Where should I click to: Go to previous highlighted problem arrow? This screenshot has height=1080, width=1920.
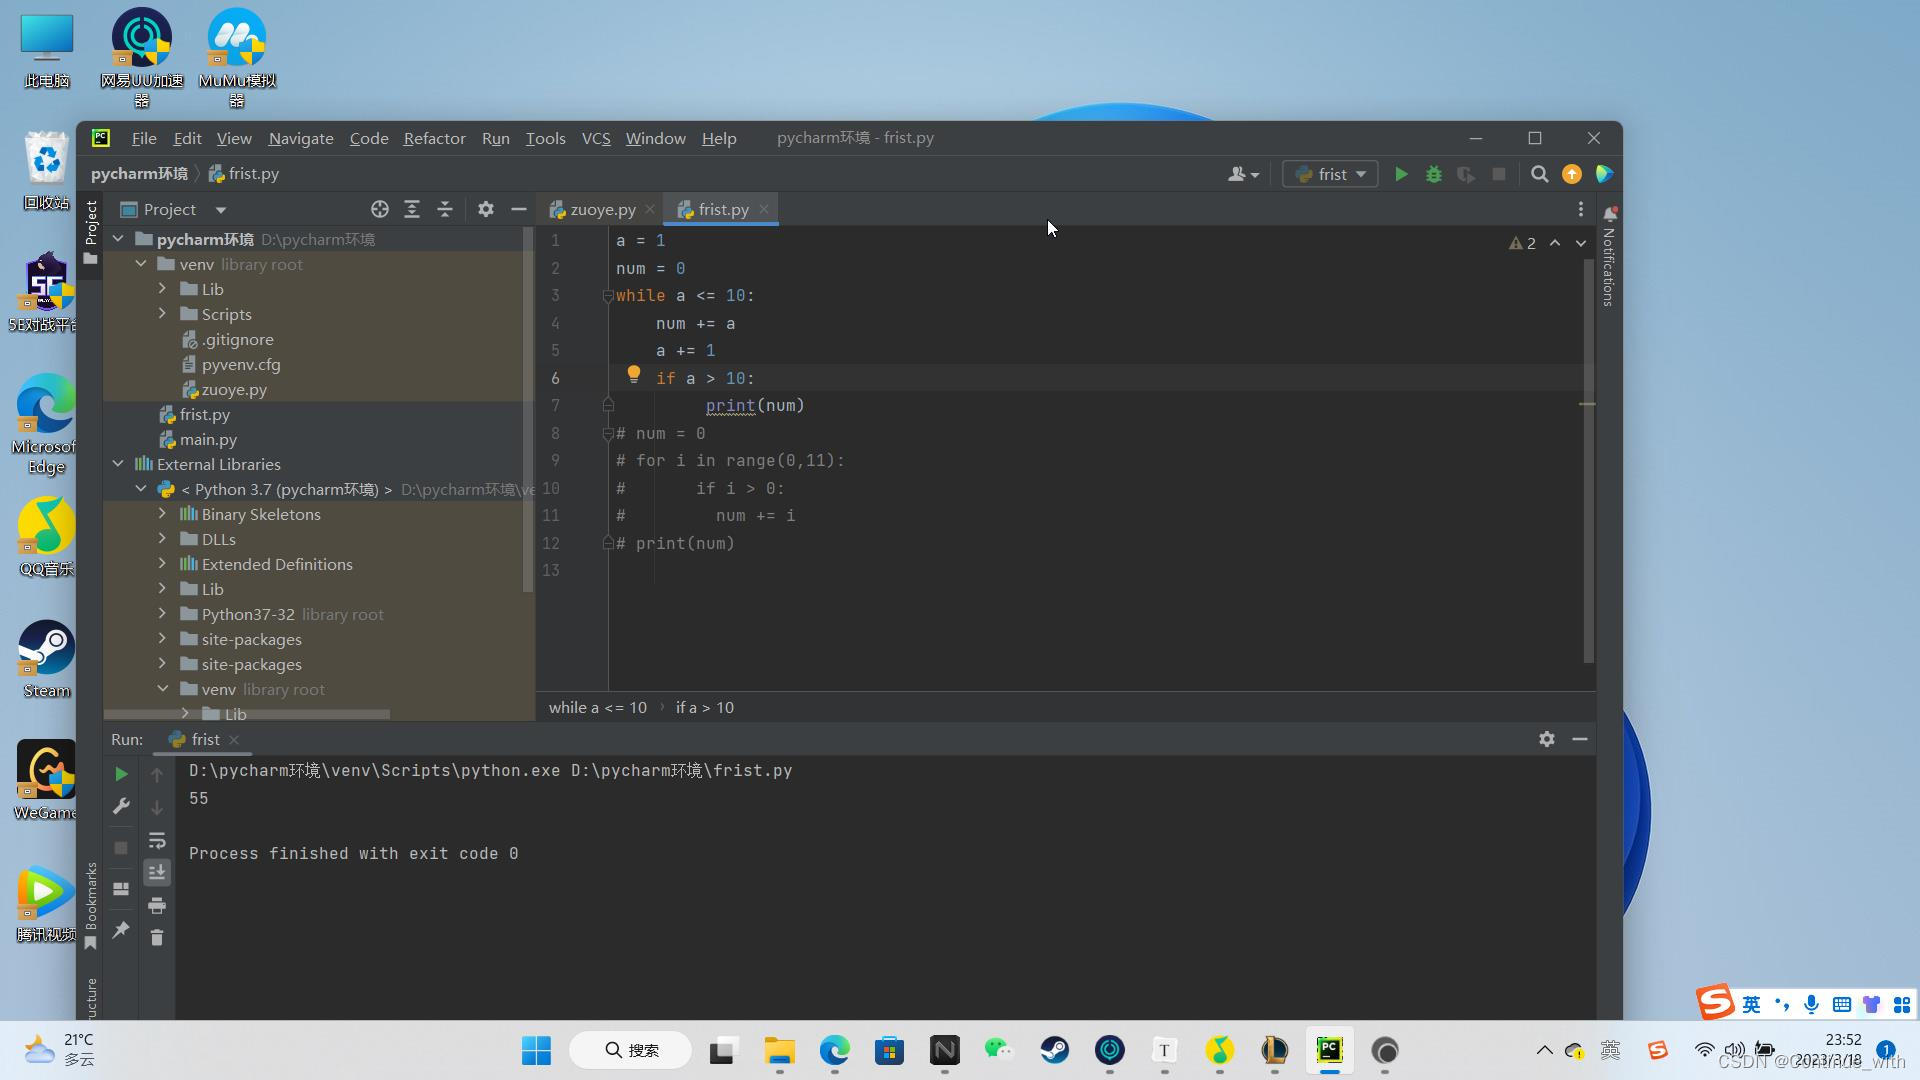pos(1555,243)
